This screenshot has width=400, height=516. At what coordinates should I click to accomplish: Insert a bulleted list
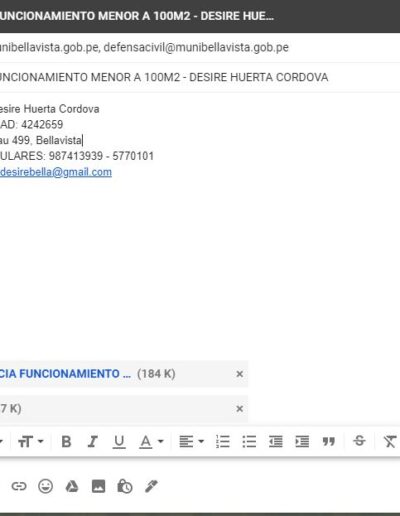click(249, 442)
